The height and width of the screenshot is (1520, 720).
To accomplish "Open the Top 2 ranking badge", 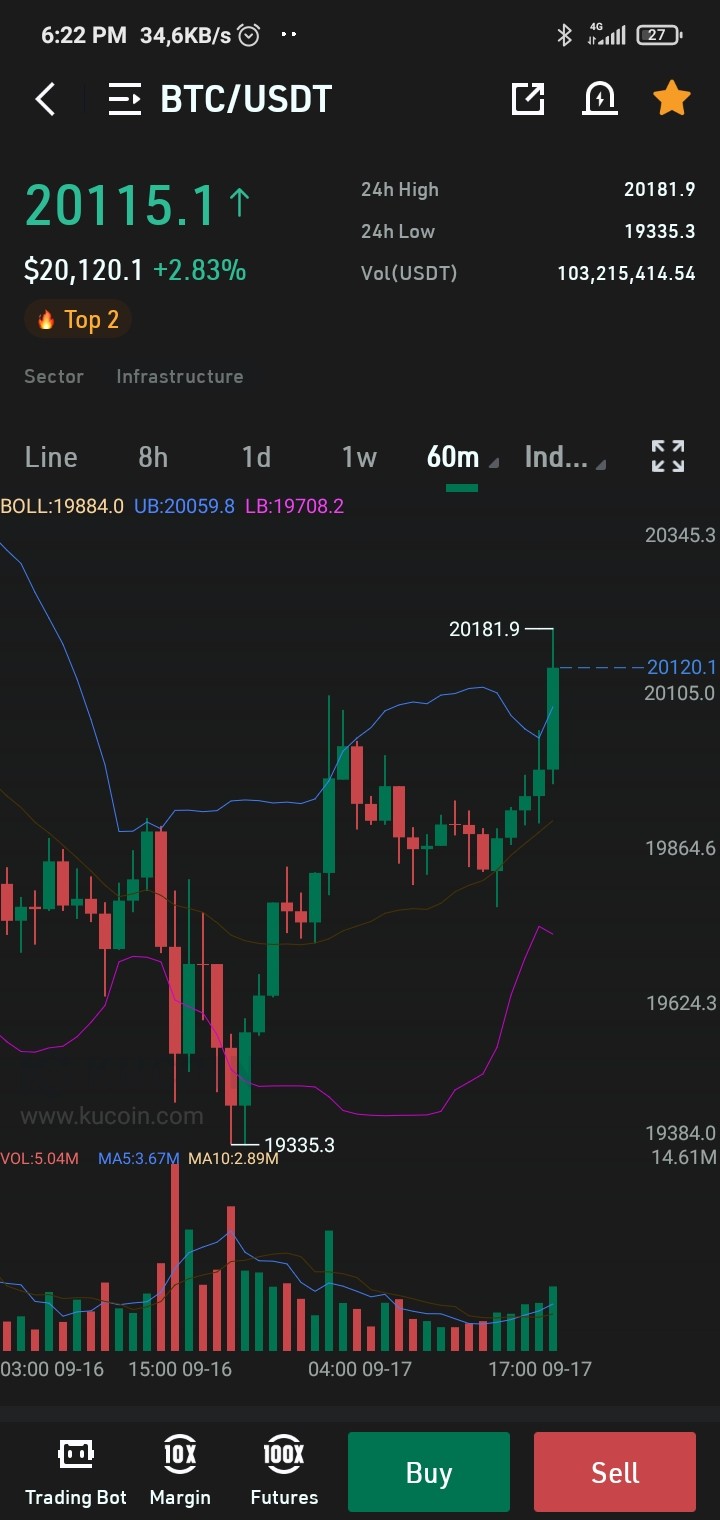I will [x=78, y=320].
